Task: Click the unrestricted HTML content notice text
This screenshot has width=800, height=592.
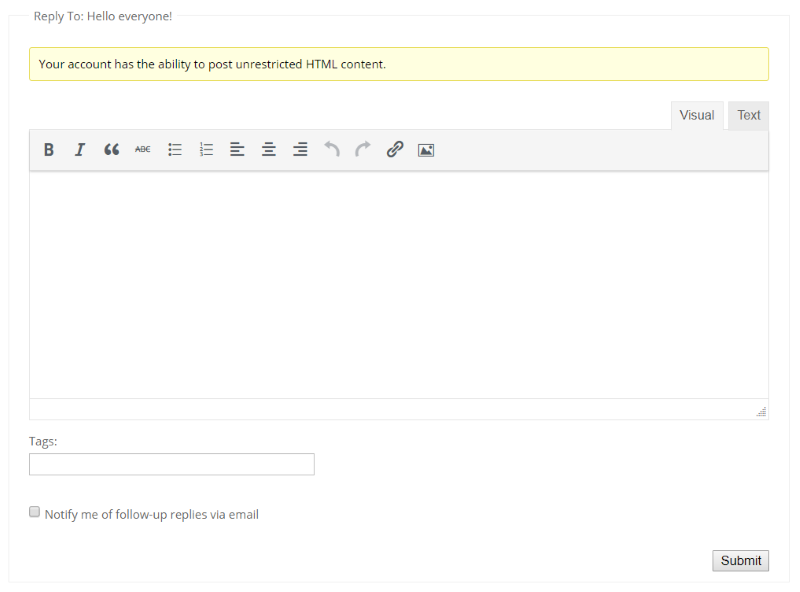Action: (212, 64)
